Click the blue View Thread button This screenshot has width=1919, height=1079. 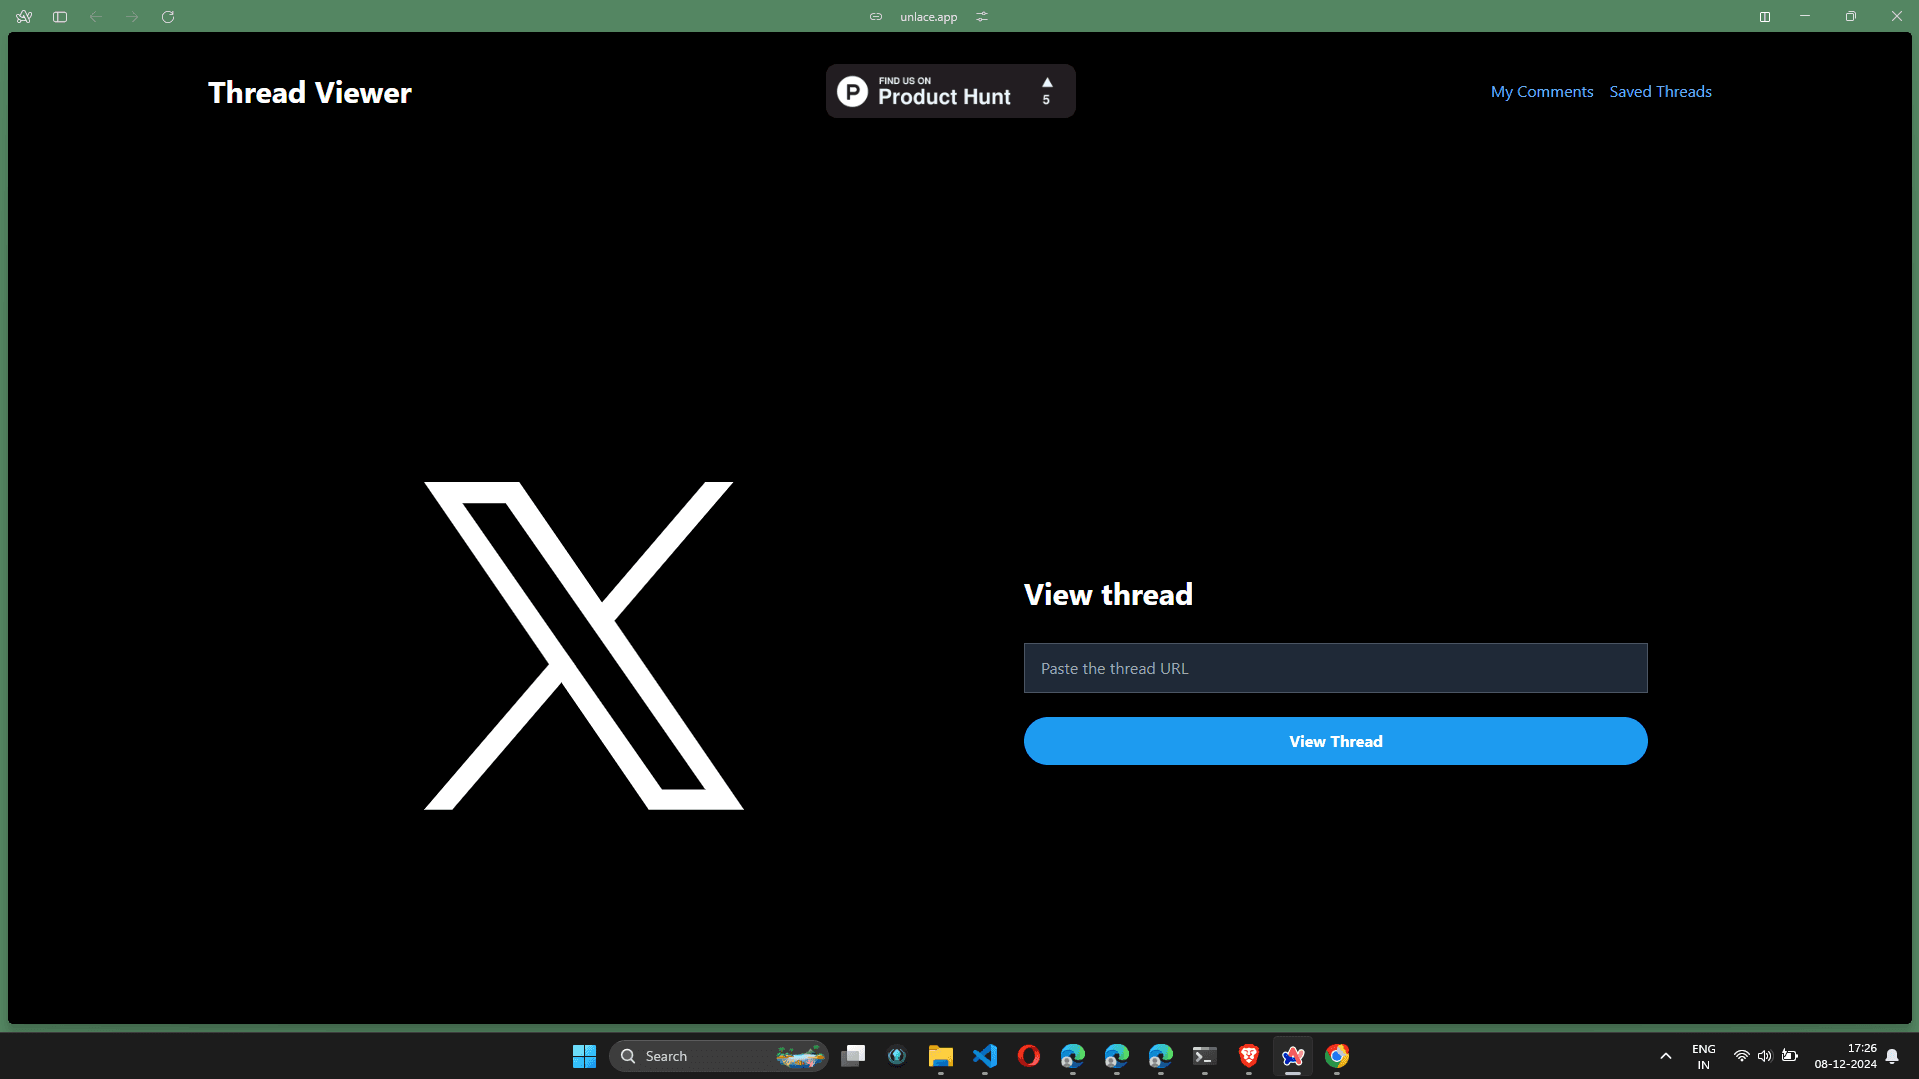pyautogui.click(x=1336, y=741)
